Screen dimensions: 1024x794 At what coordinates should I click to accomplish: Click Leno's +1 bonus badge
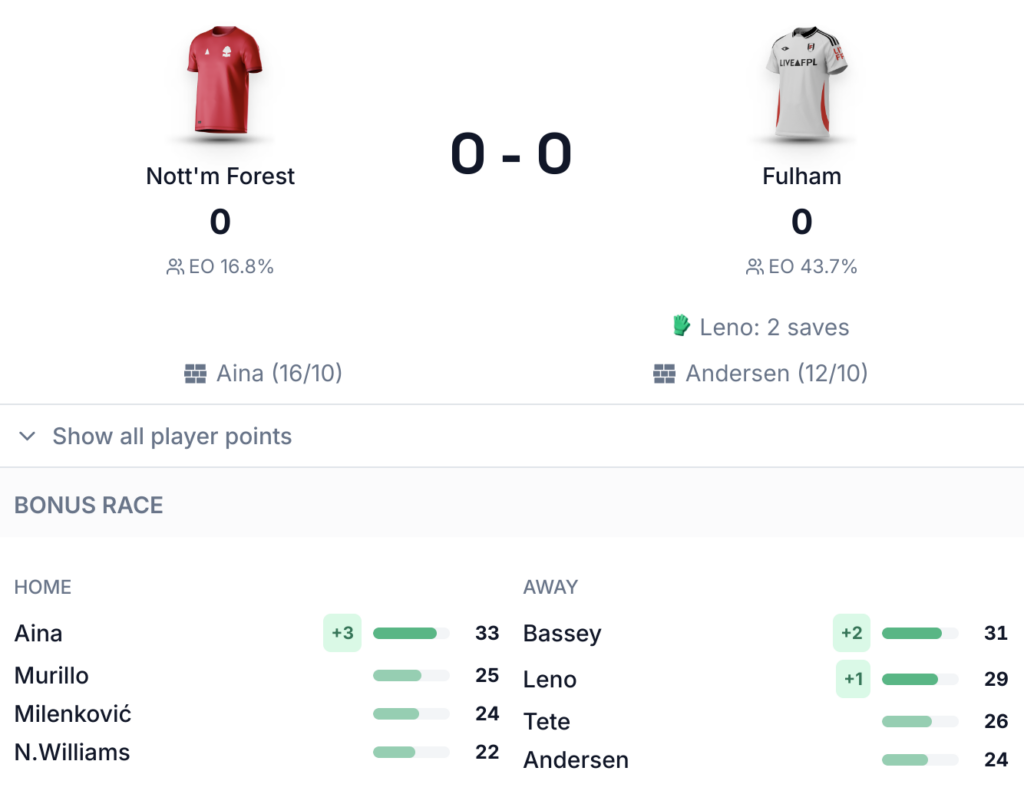pos(853,679)
